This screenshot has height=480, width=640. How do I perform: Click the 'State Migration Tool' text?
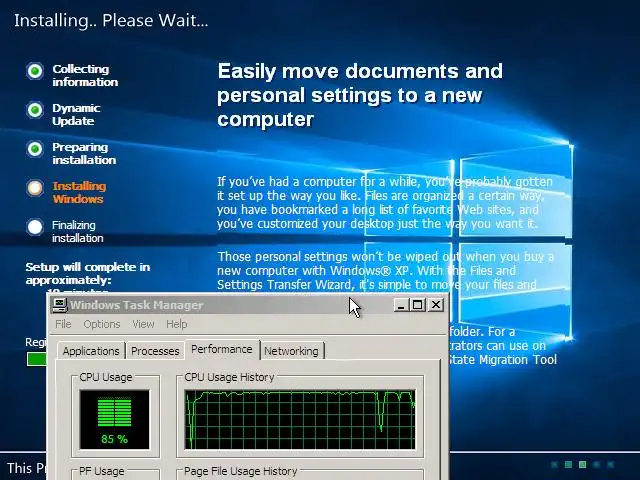[502, 360]
